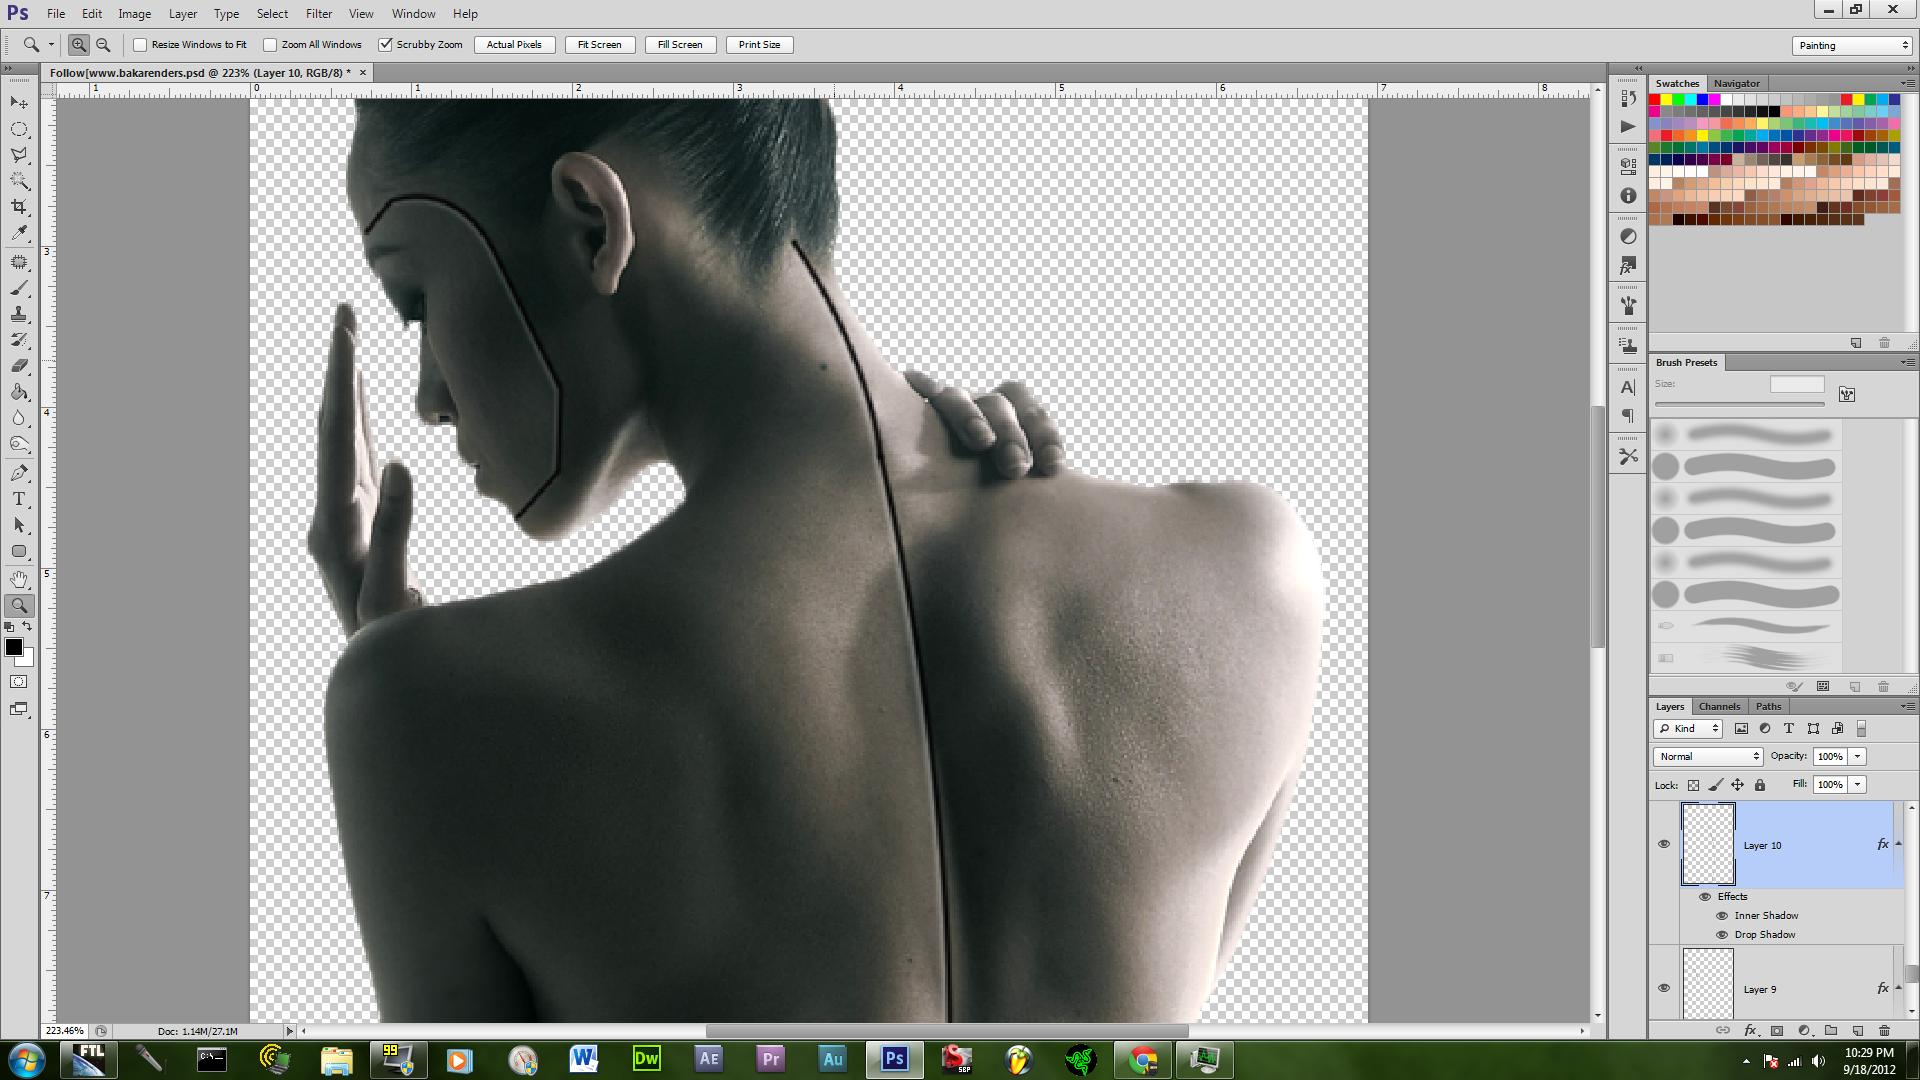Open the Actions panel play icon
The height and width of the screenshot is (1080, 1920).
[1628, 126]
